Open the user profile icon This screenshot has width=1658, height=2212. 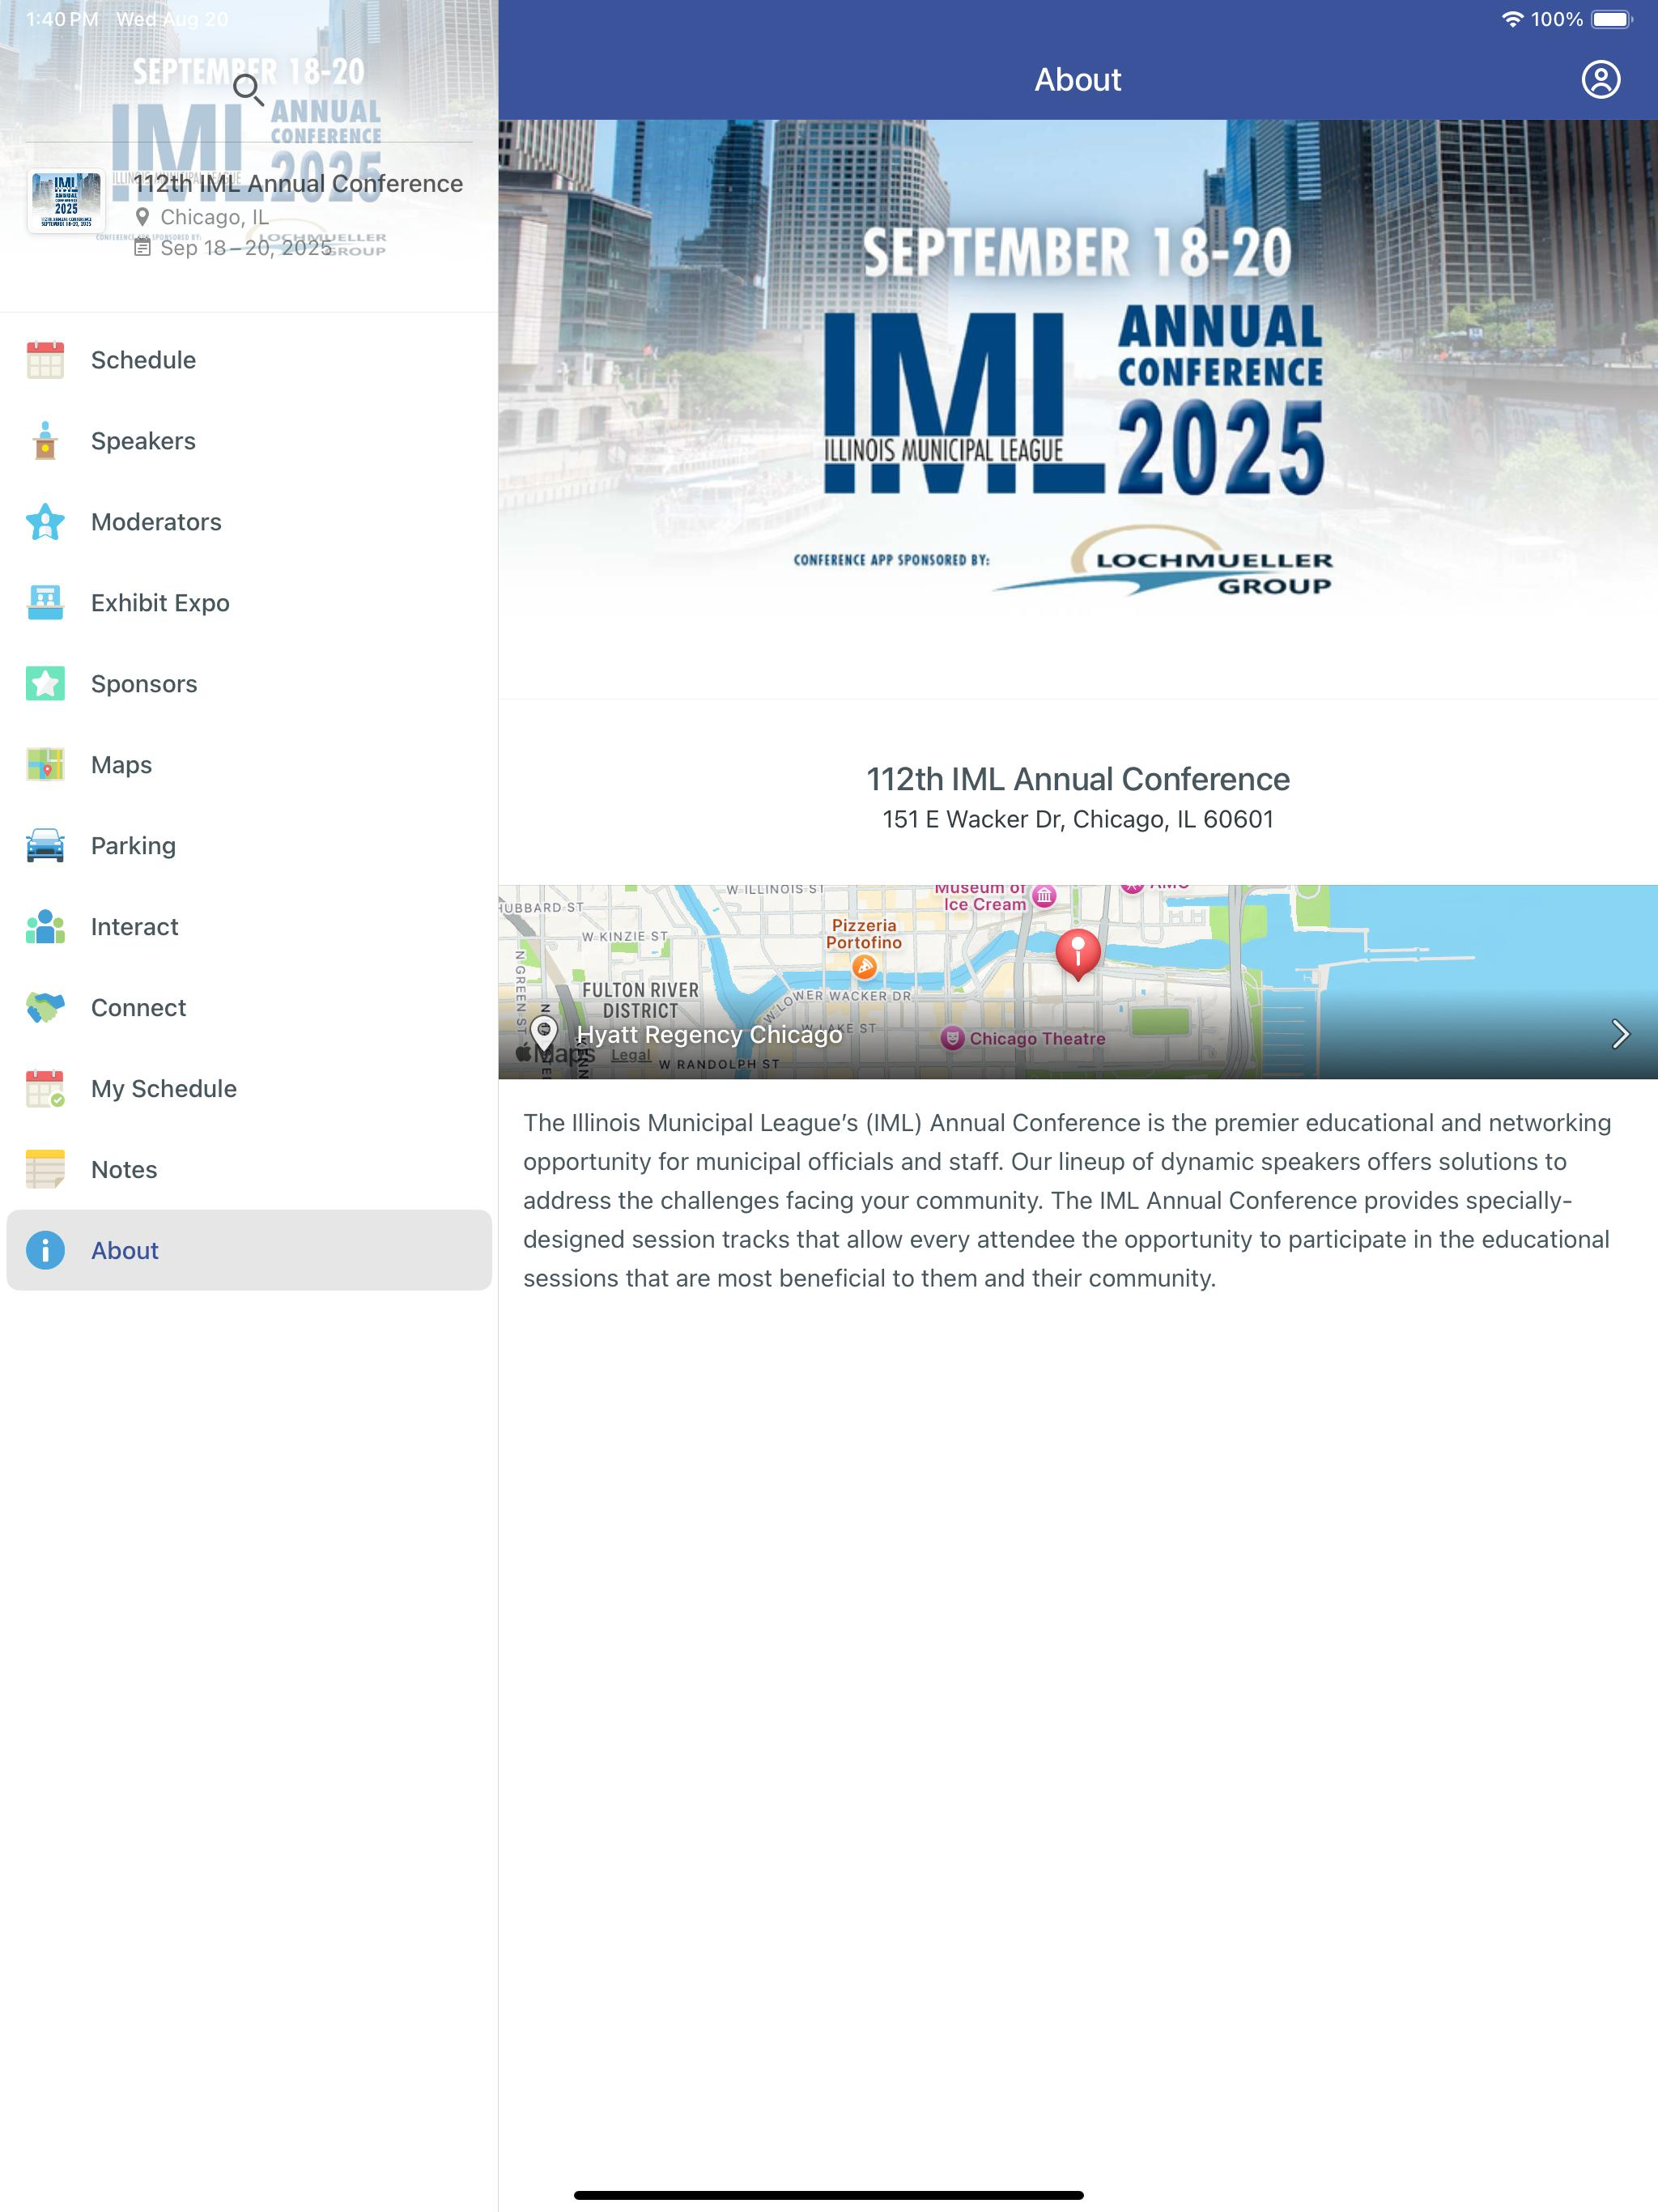[1600, 80]
